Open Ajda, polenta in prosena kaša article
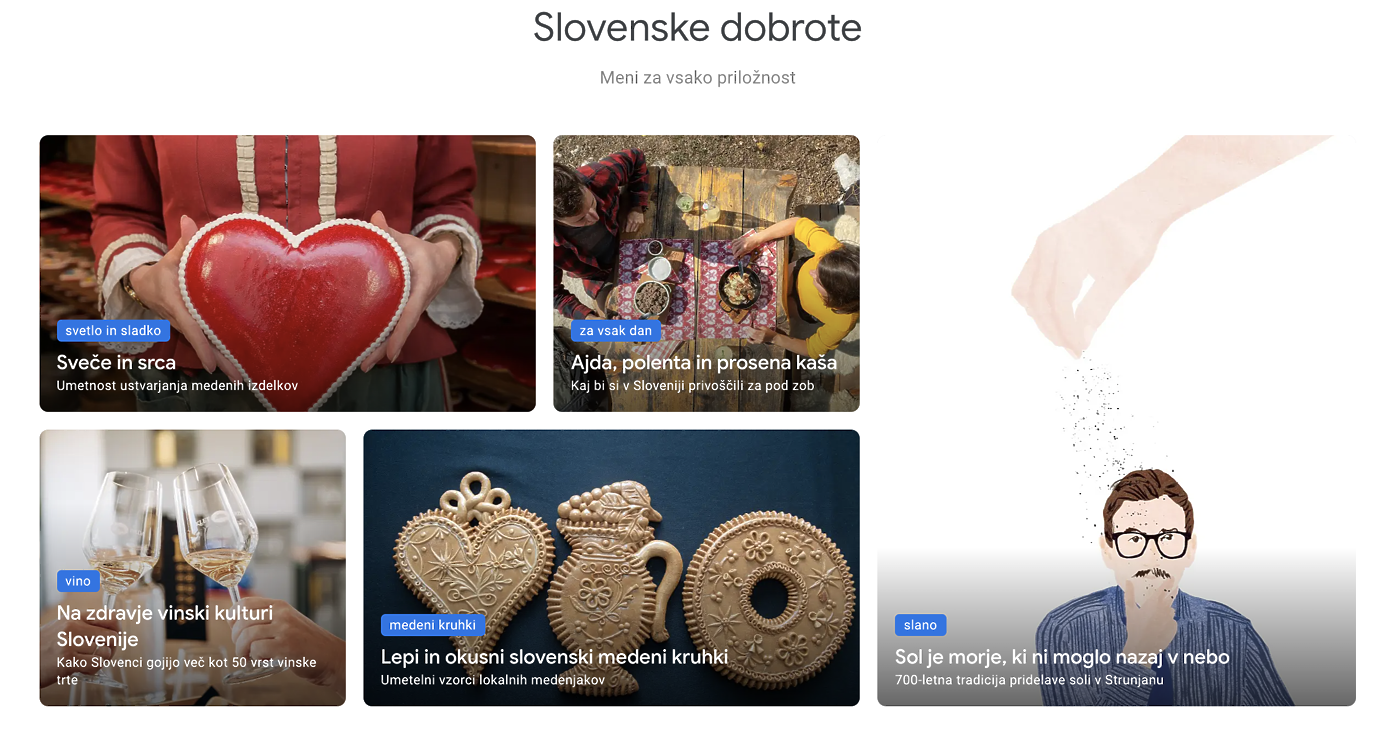The image size is (1400, 747). tap(704, 362)
